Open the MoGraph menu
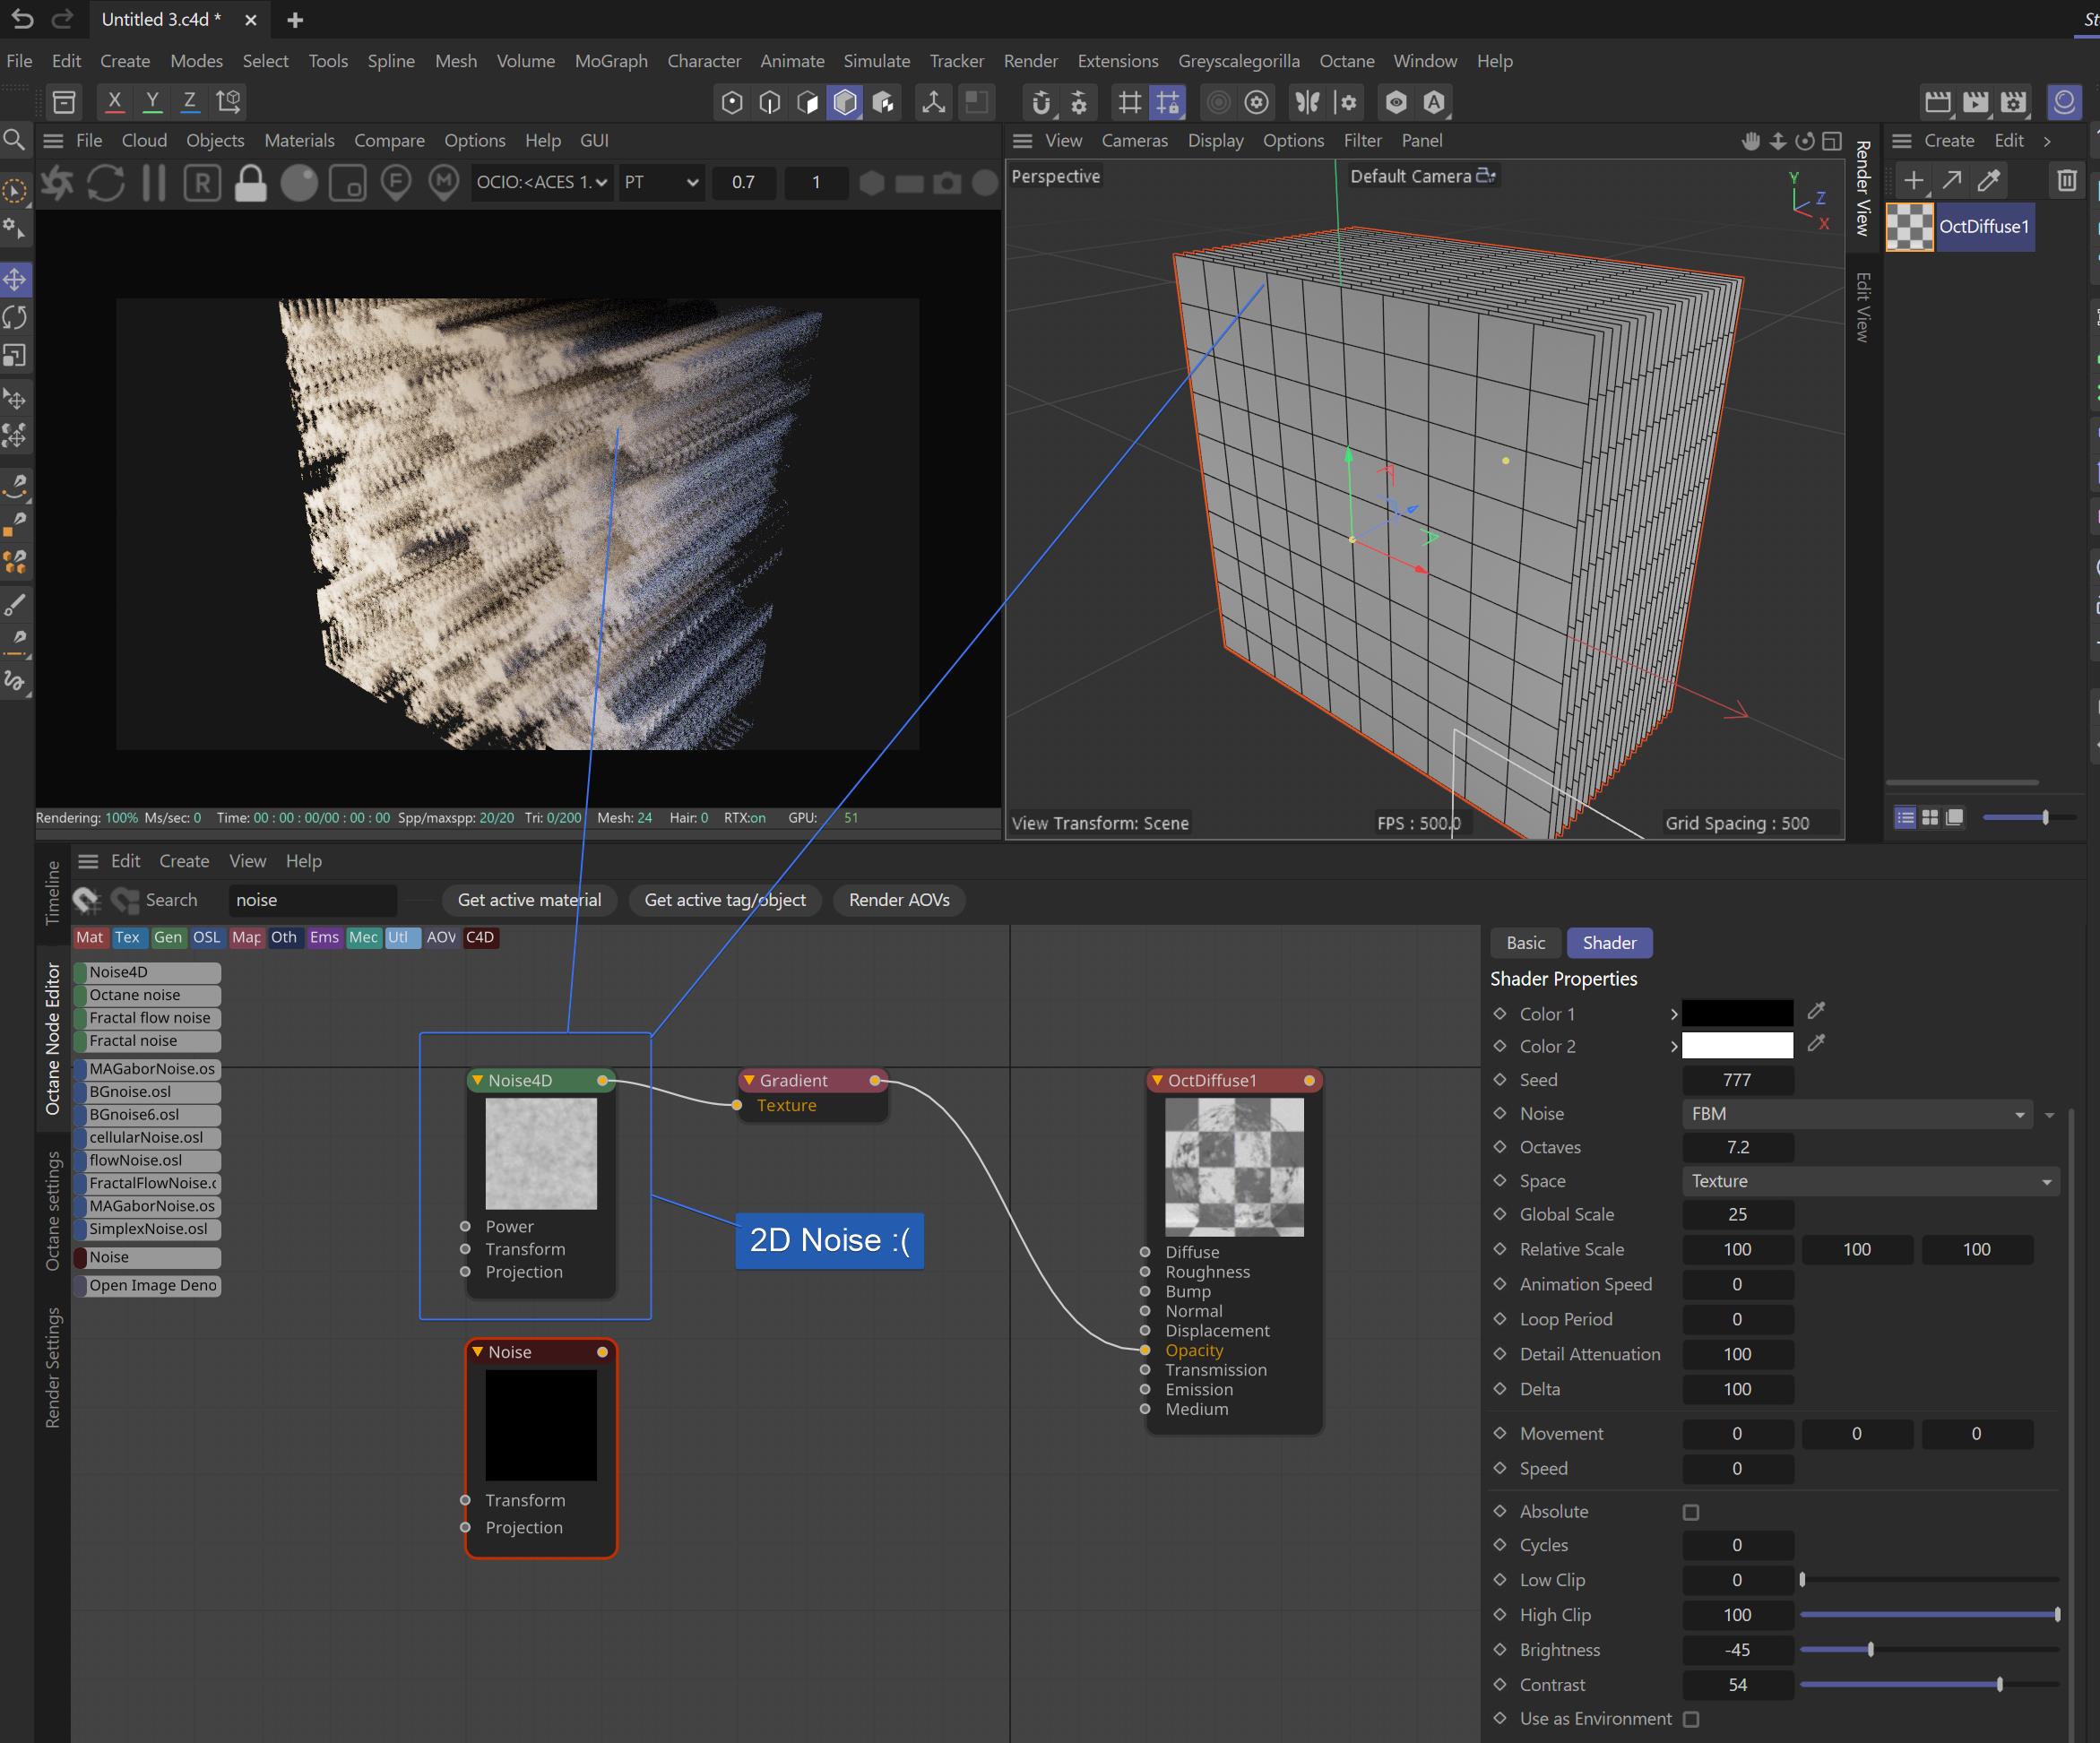2100x1743 pixels. [611, 61]
